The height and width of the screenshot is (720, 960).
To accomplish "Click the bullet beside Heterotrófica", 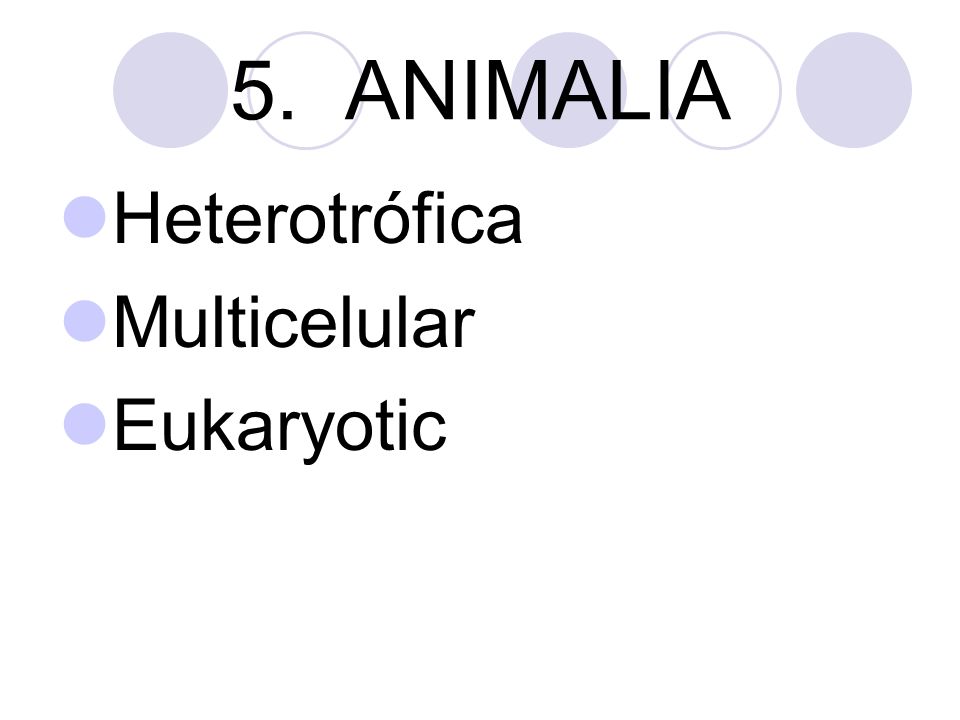I will pos(84,217).
